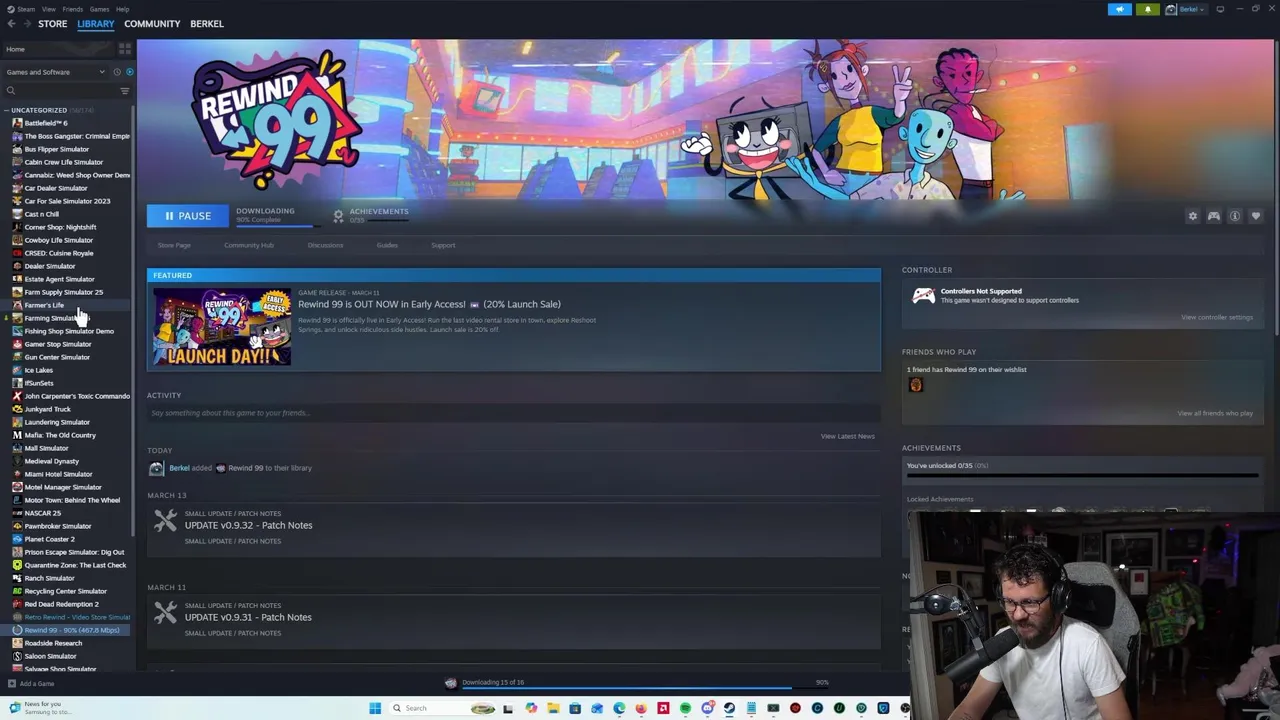Toggle the Ready to Play filter
1280x720 pixels.
click(129, 72)
